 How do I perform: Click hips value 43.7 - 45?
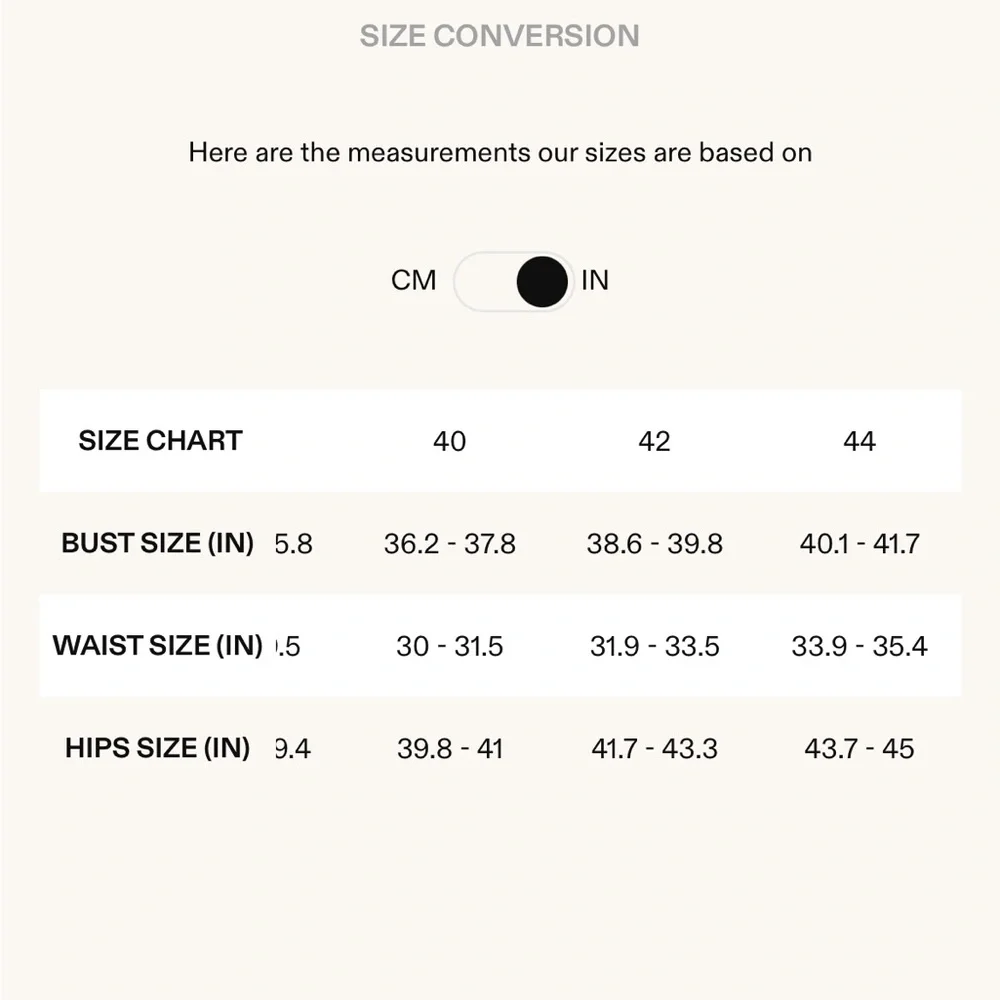point(859,749)
